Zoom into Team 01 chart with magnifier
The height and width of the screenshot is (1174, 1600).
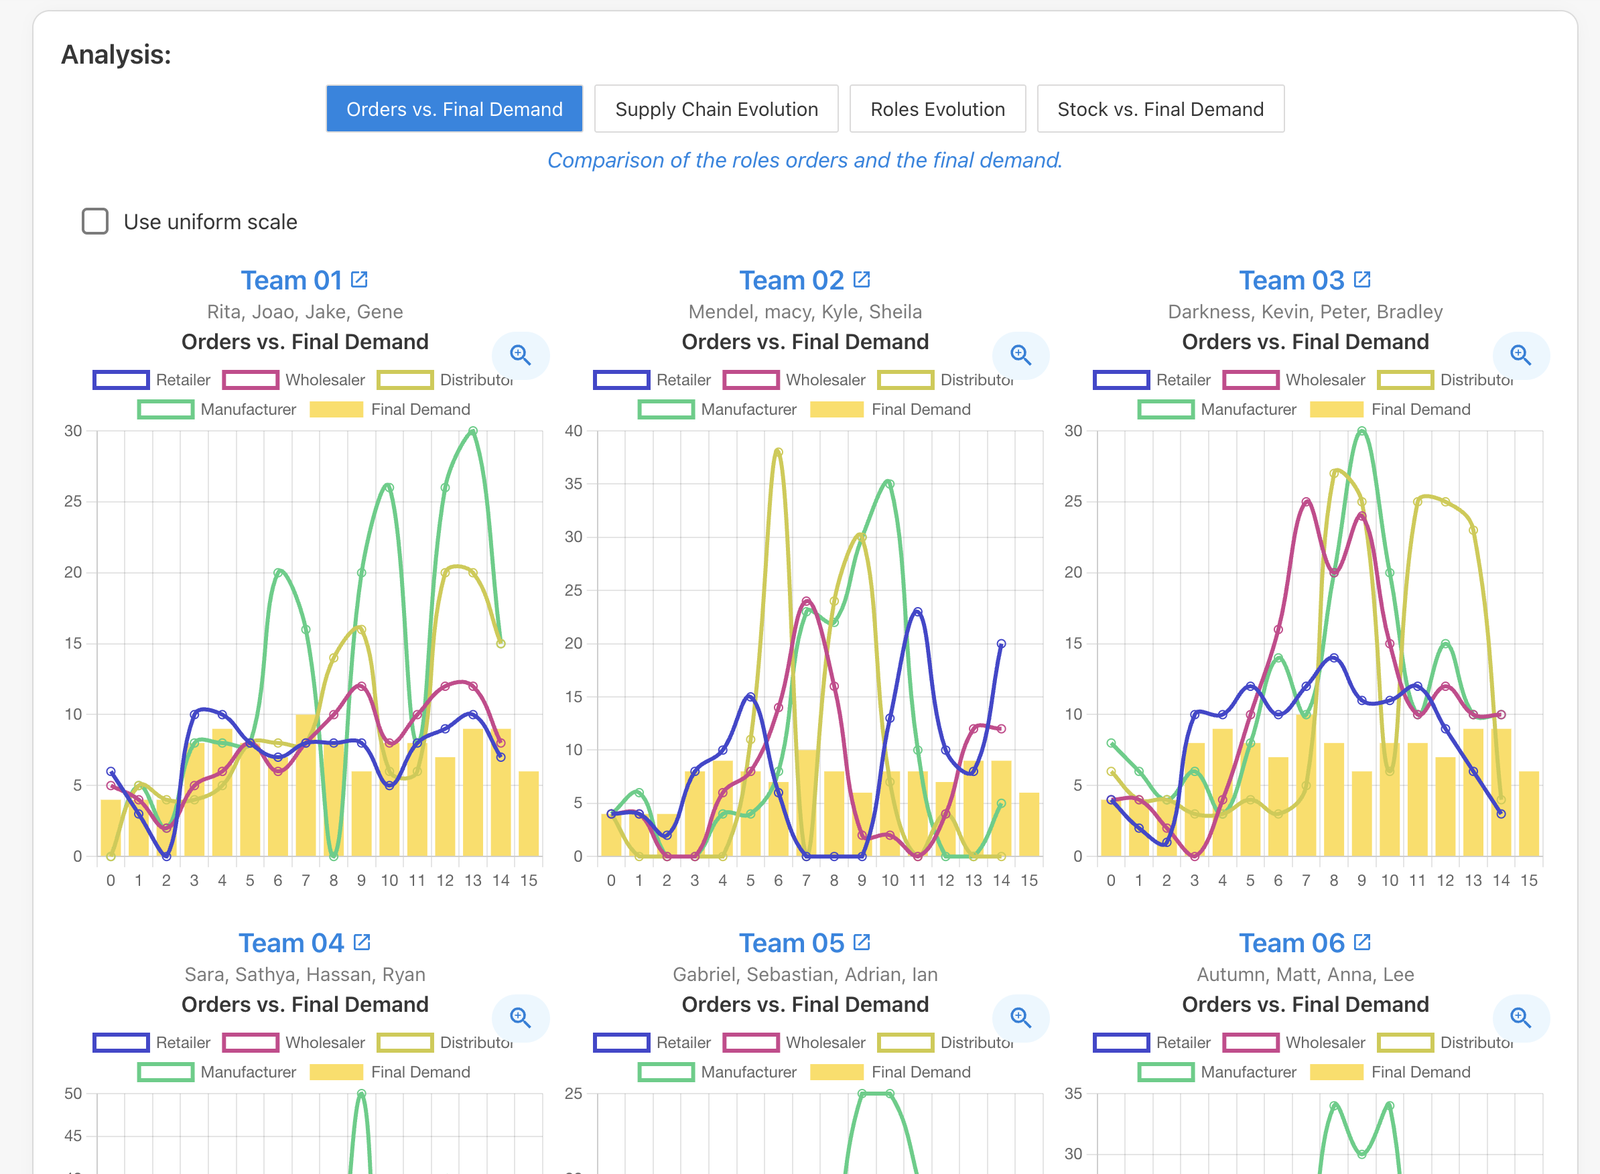pyautogui.click(x=521, y=355)
